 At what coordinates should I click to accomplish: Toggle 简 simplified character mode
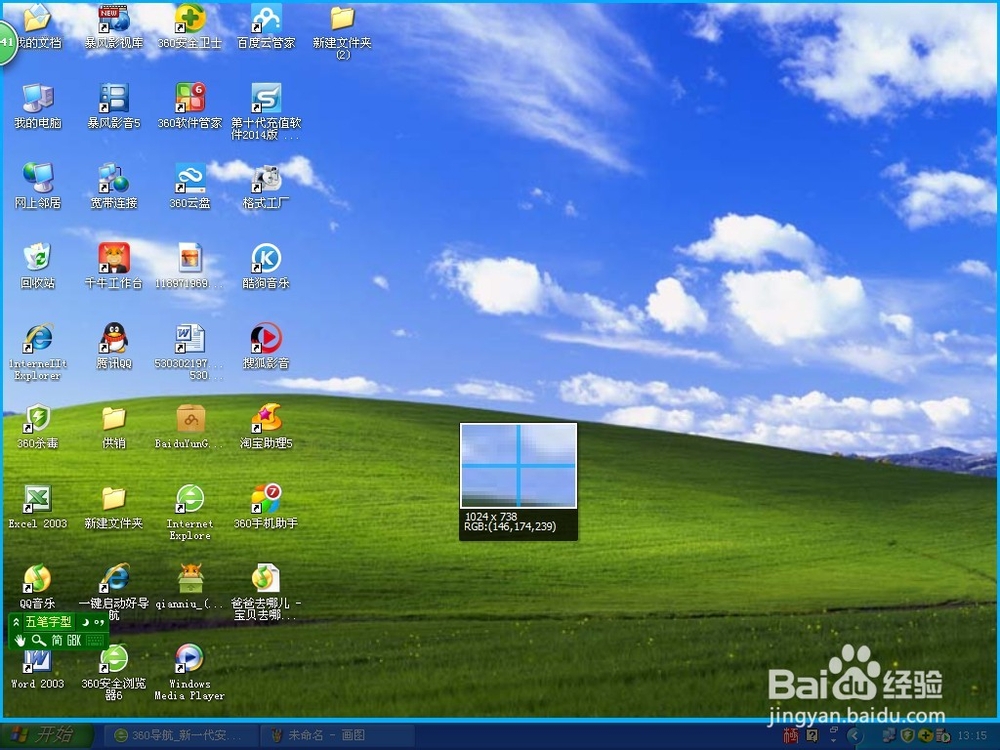[57, 640]
